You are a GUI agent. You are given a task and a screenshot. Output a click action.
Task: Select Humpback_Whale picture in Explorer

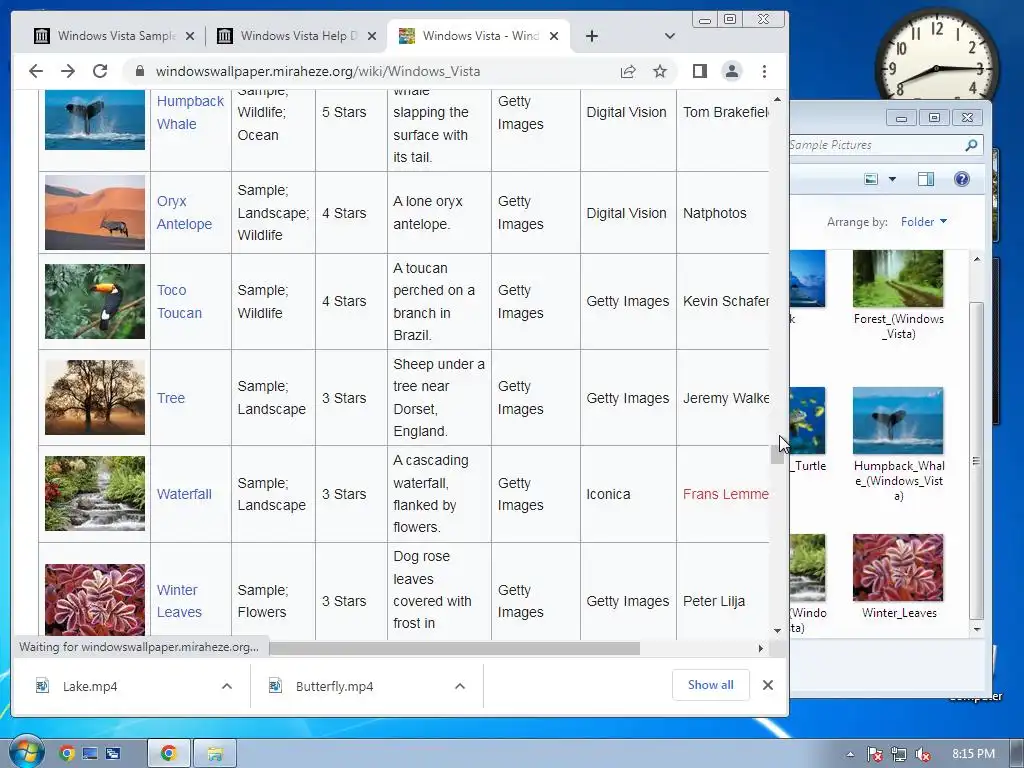pyautogui.click(x=898, y=444)
